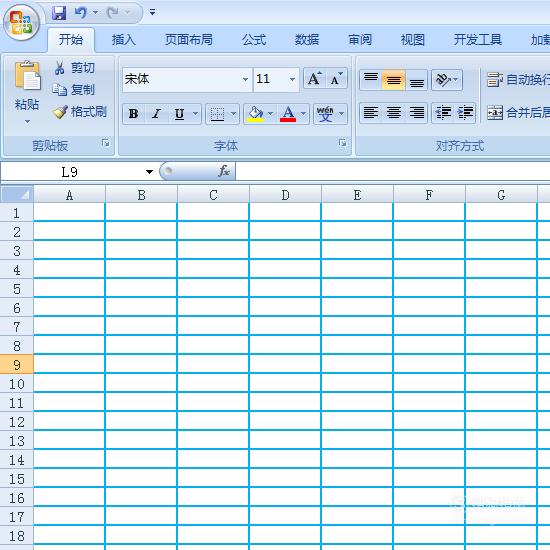
Task: Decrease the indent
Action: [x=443, y=113]
